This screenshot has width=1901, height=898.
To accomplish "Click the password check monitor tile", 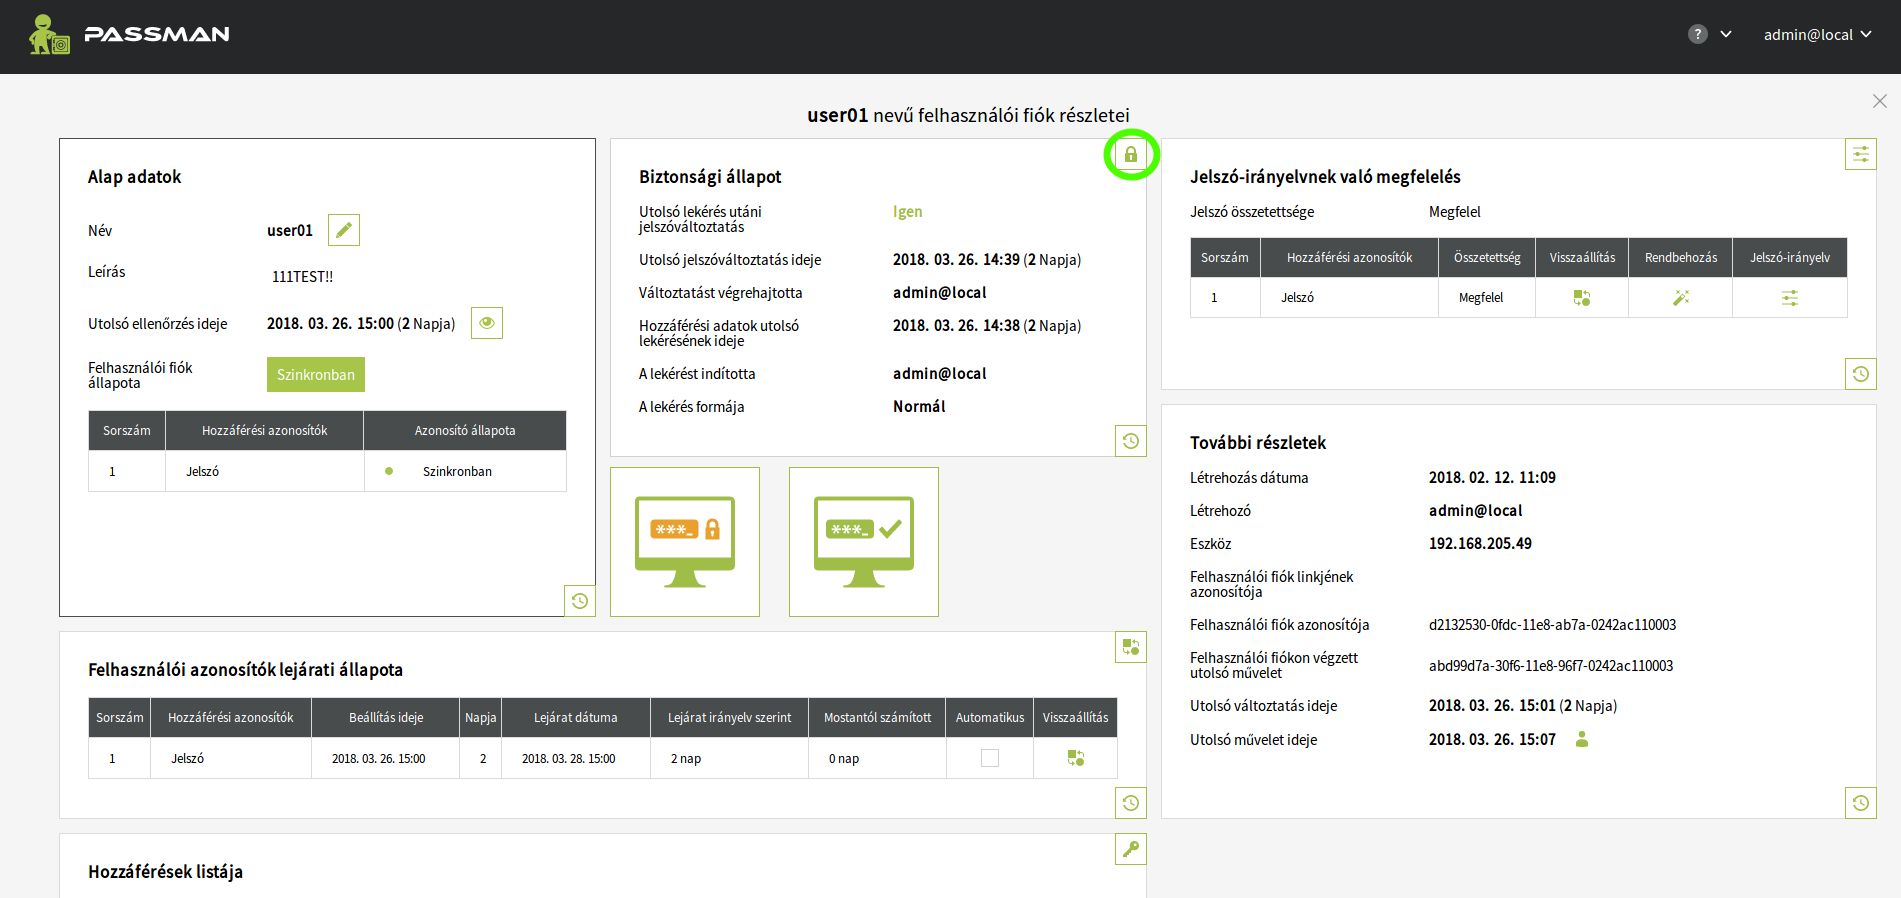I will (x=863, y=542).
